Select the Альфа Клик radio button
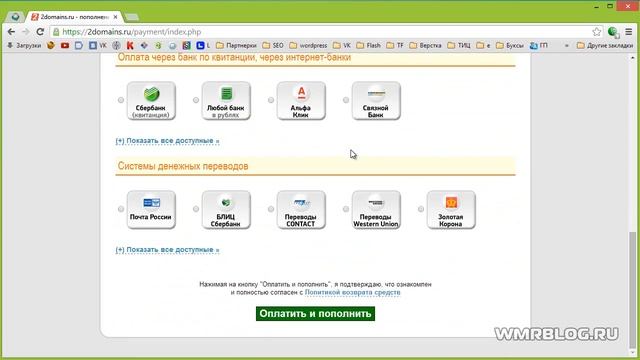Image resolution: width=640 pixels, height=360 pixels. [271, 100]
